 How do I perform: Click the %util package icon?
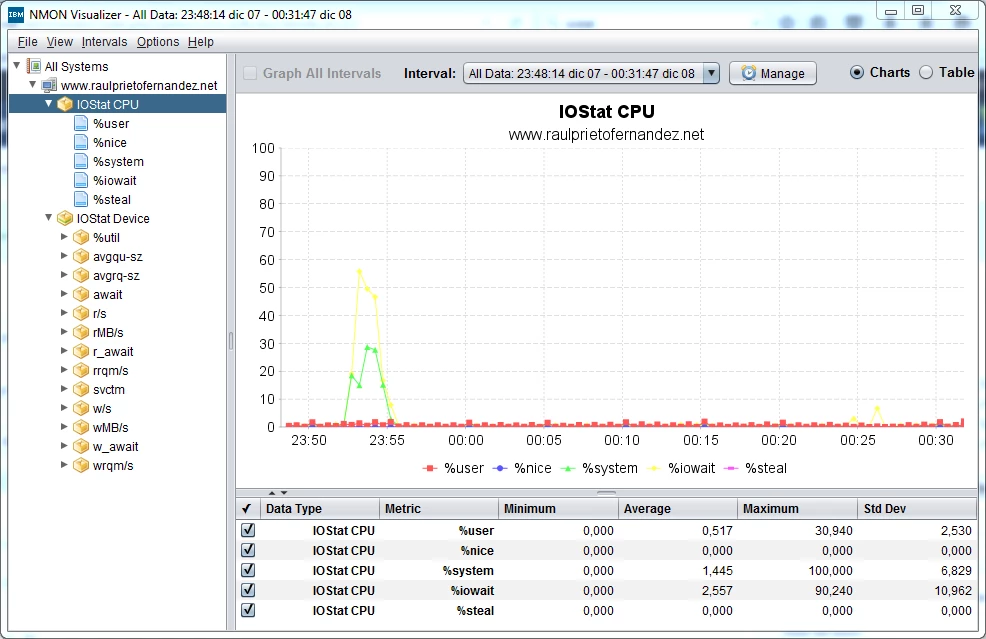pos(81,237)
